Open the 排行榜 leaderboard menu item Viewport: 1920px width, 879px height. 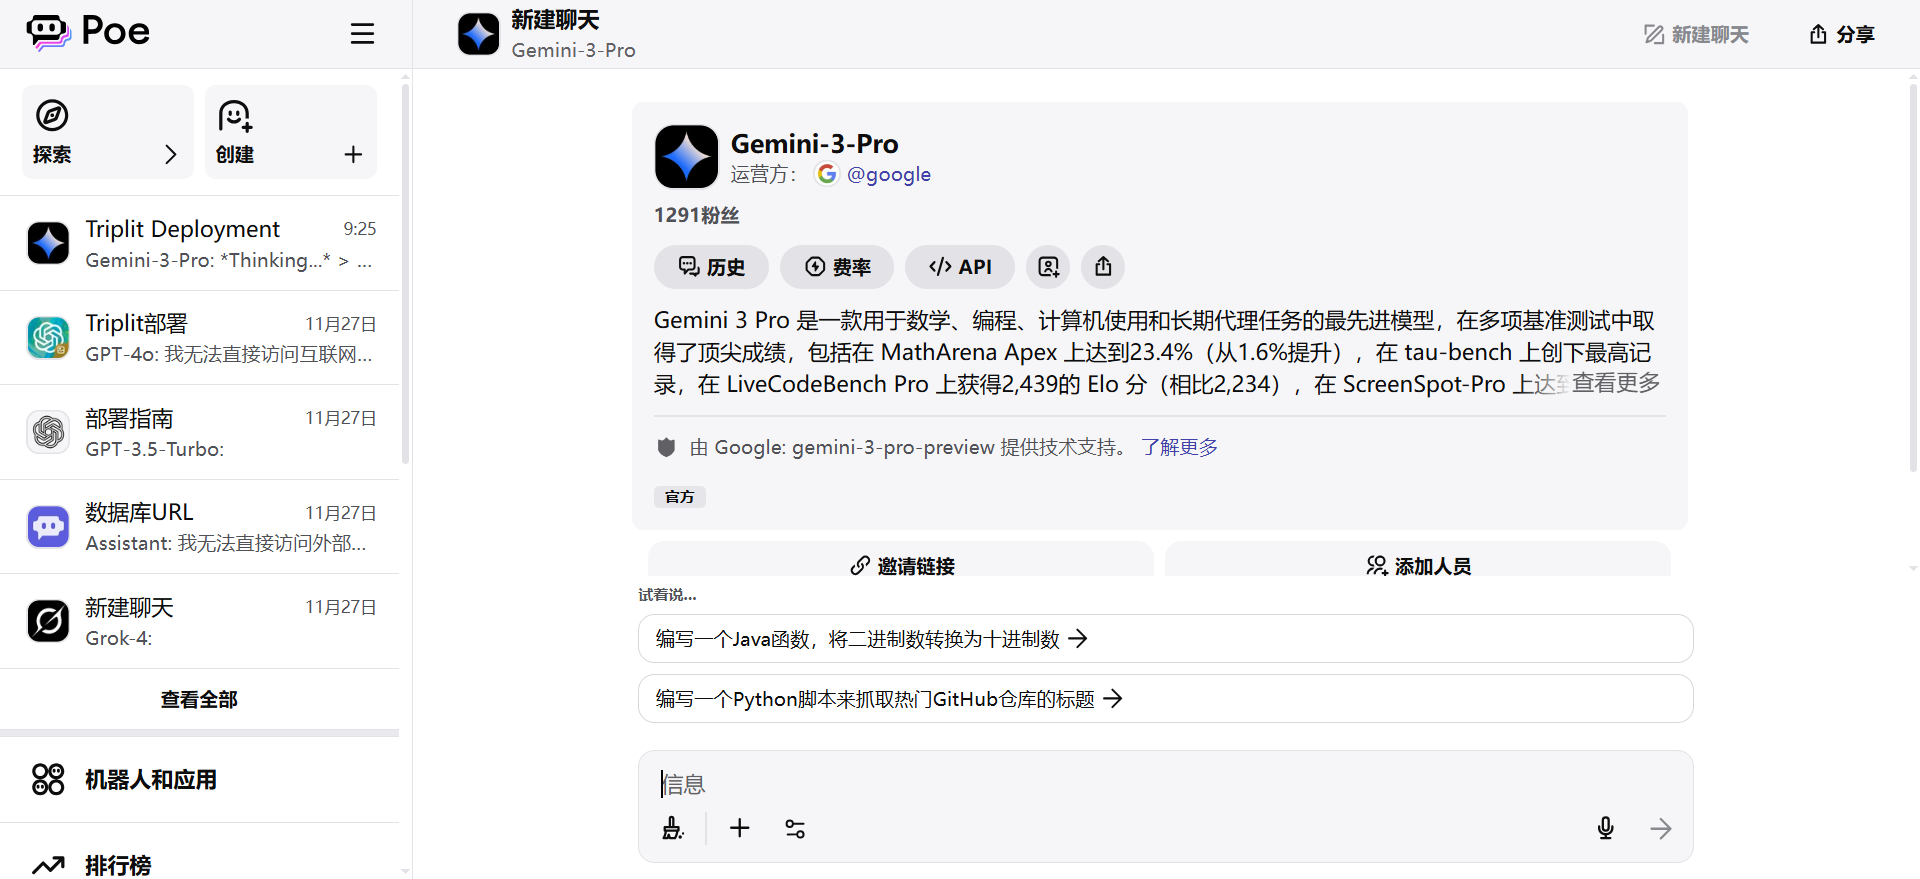pyautogui.click(x=118, y=865)
